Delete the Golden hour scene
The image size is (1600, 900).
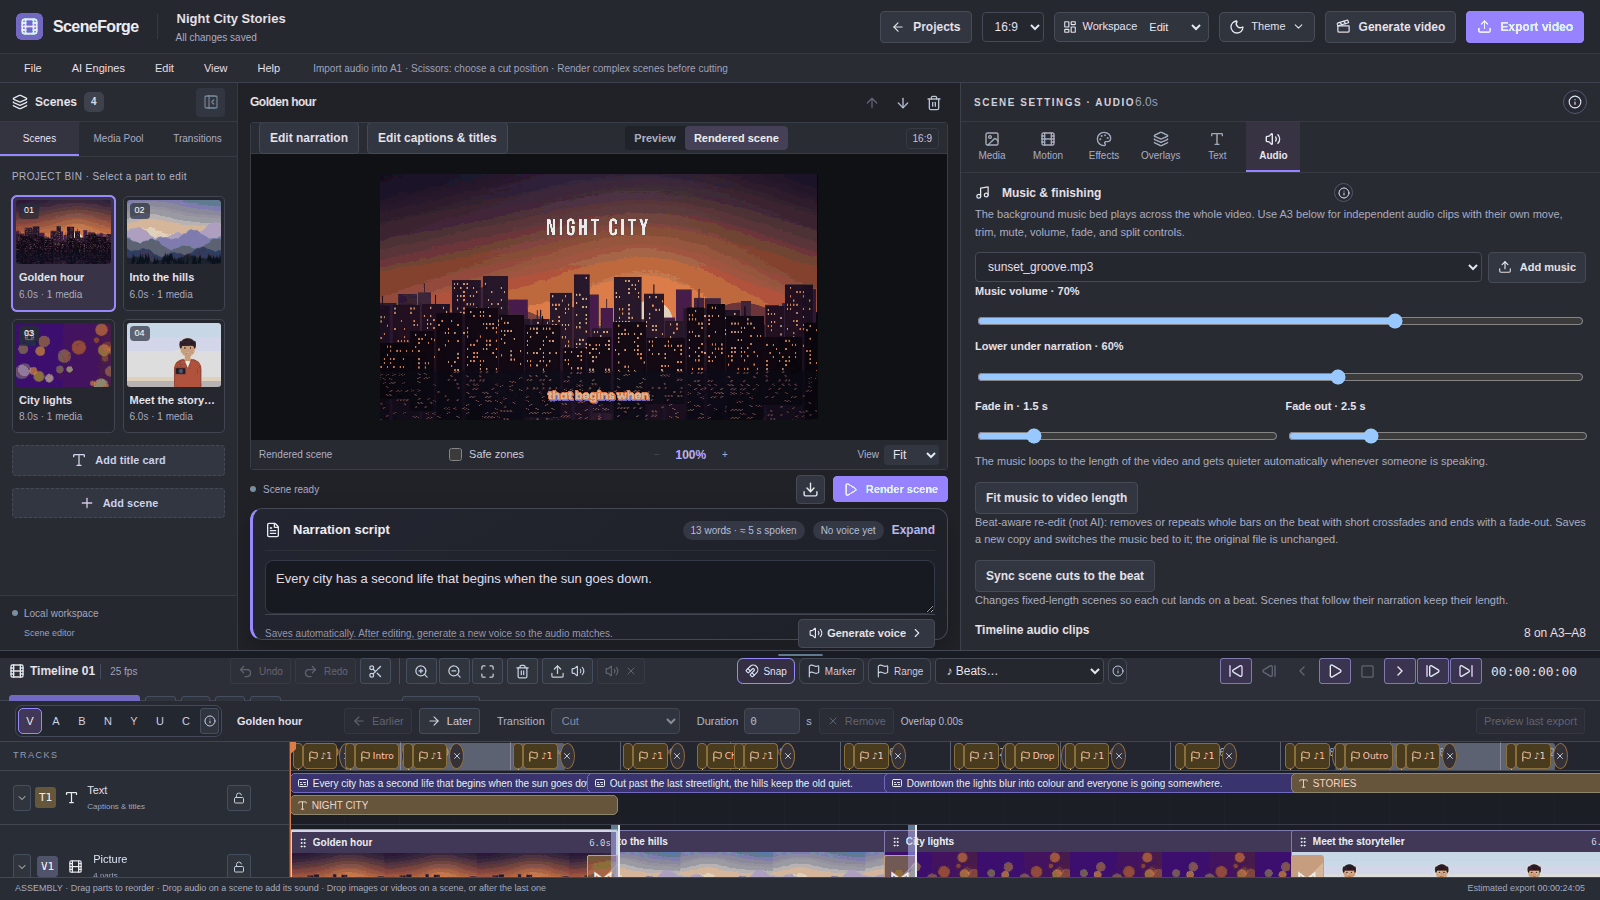[x=934, y=102]
